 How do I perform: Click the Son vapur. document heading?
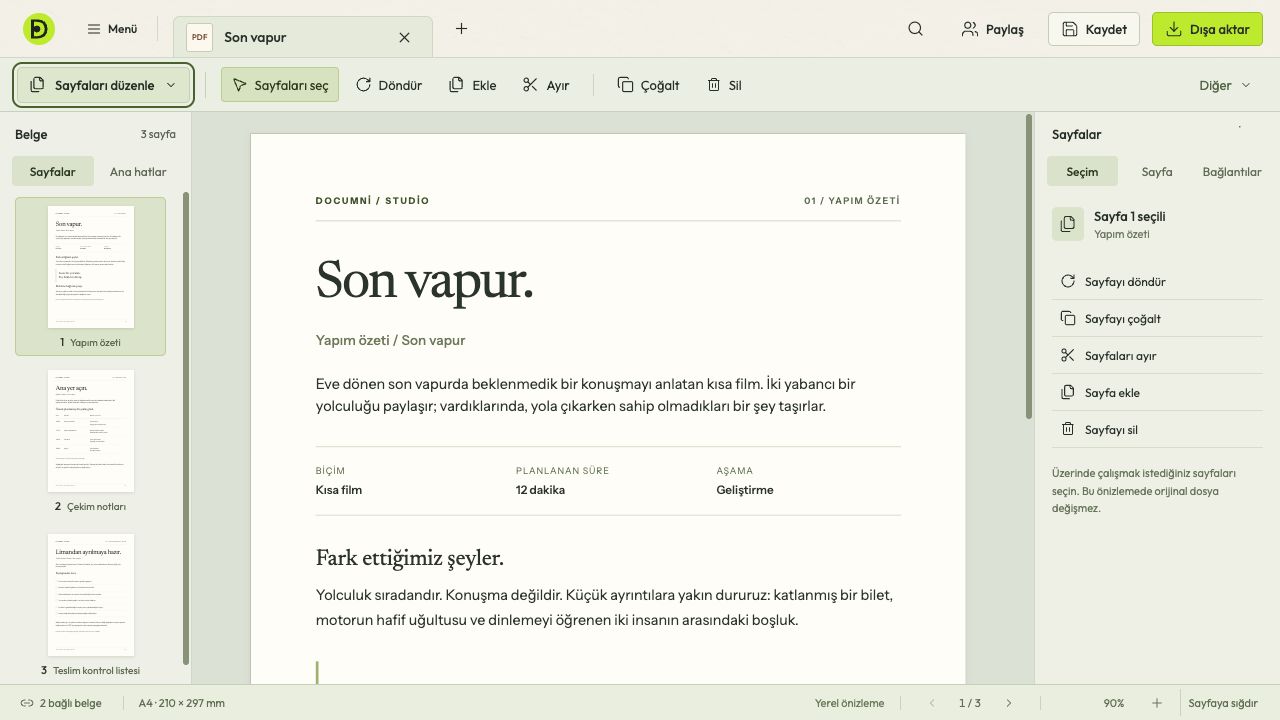tap(424, 279)
